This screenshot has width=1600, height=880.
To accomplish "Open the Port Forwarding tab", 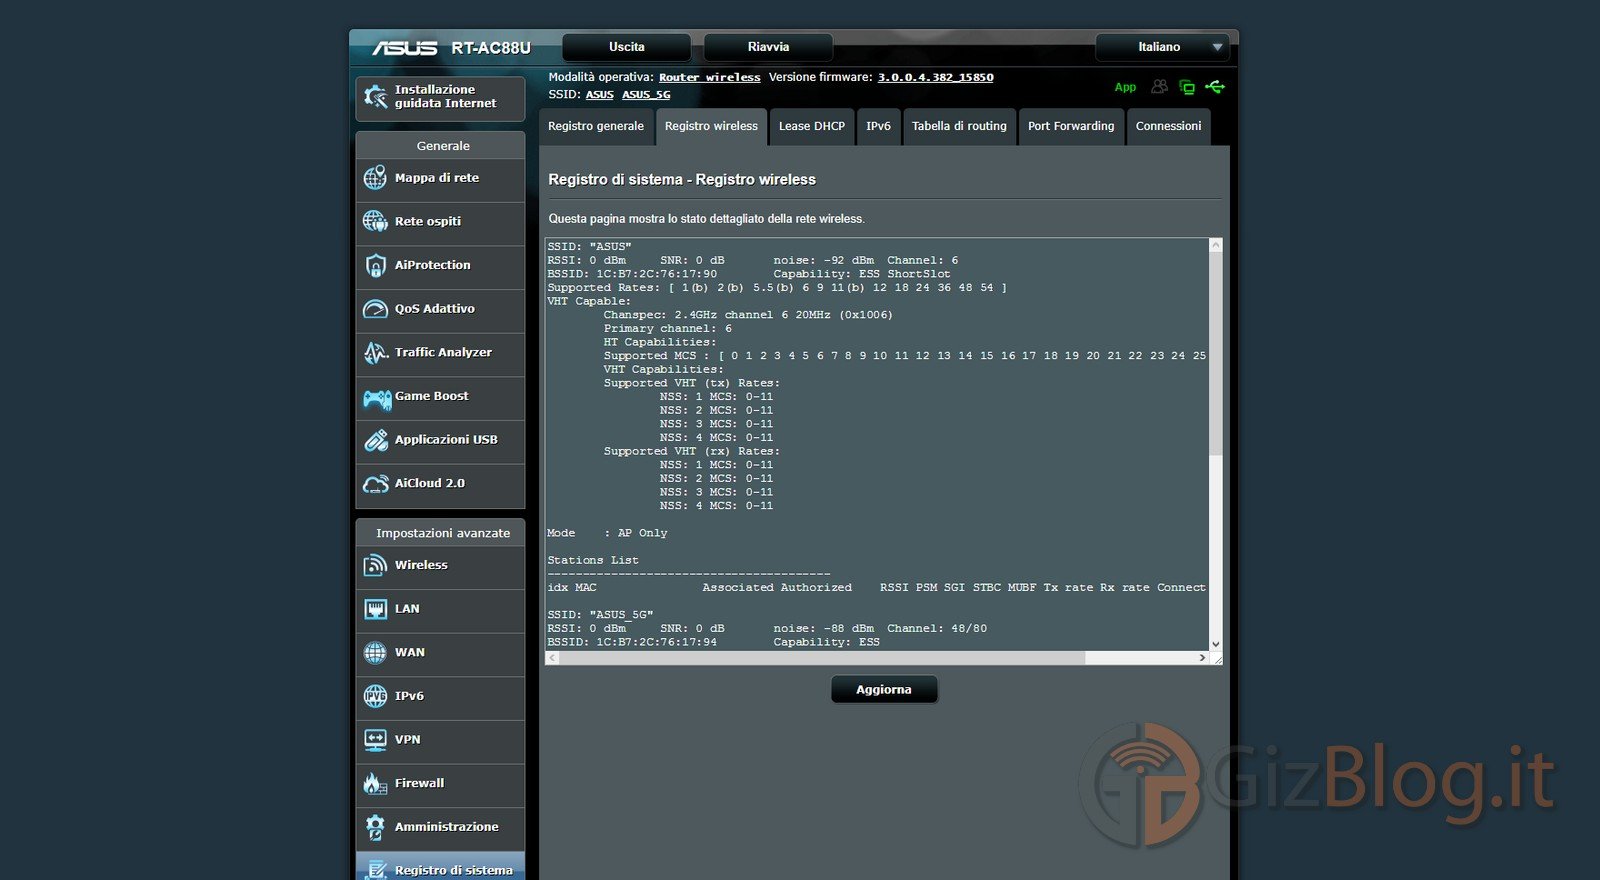I will (x=1071, y=126).
